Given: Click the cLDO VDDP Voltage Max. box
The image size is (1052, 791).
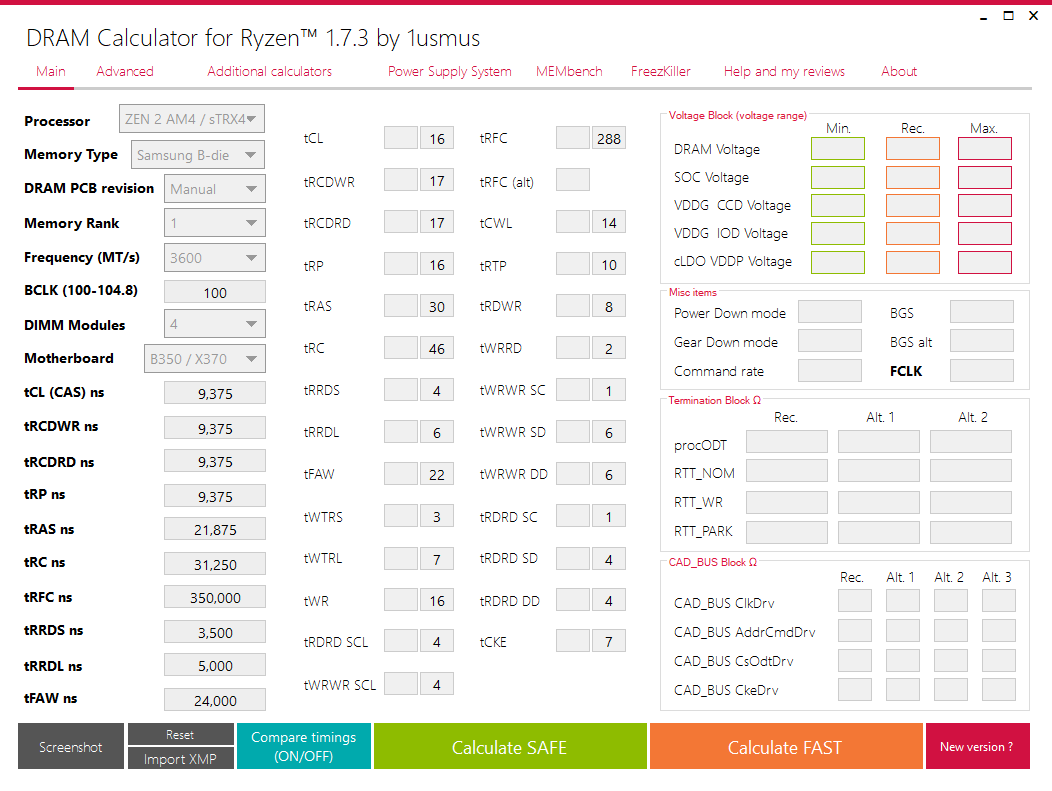Looking at the screenshot, I should click(985, 262).
